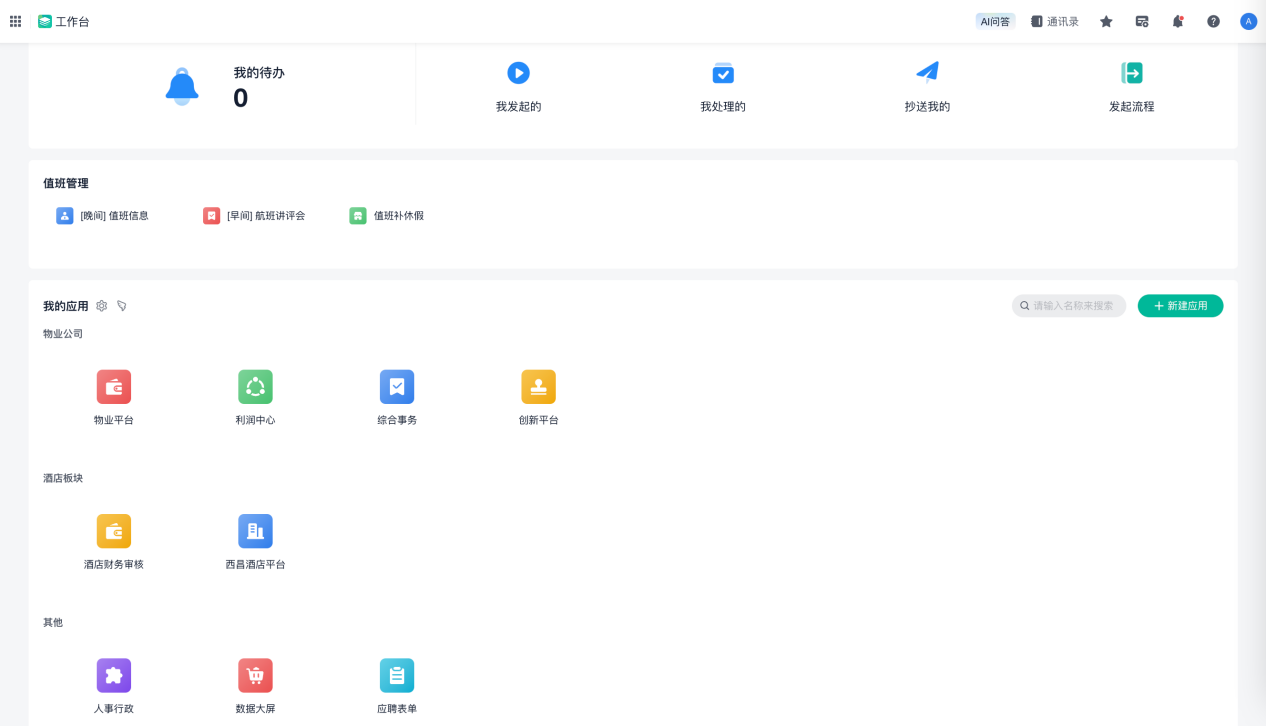
Task: Click the AI问答 button
Action: (995, 21)
